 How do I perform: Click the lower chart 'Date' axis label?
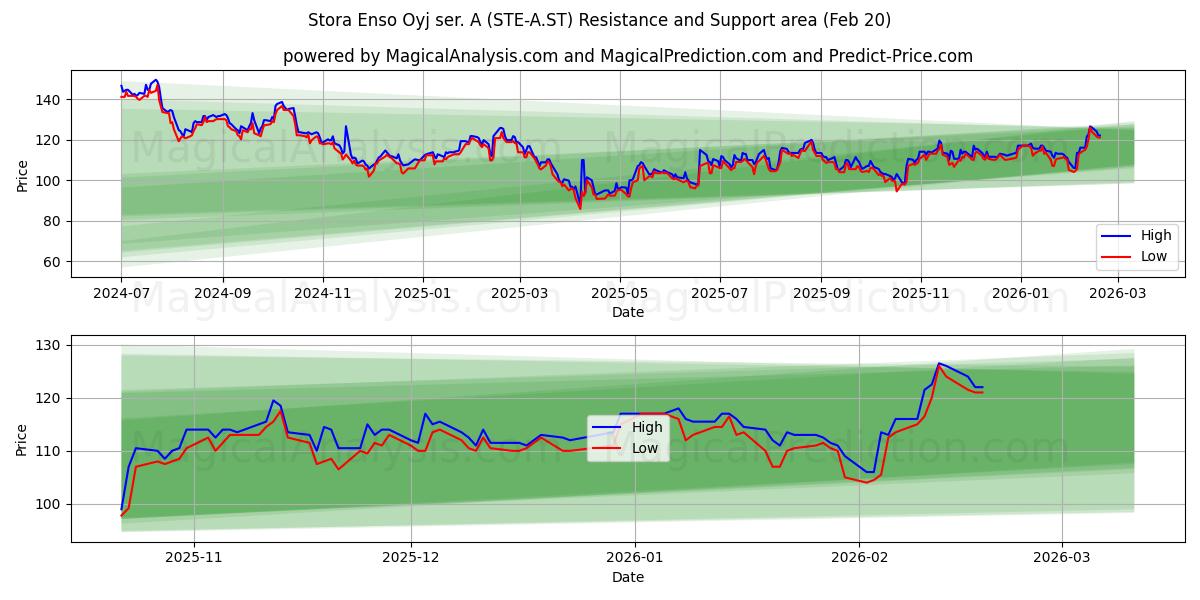pyautogui.click(x=628, y=577)
